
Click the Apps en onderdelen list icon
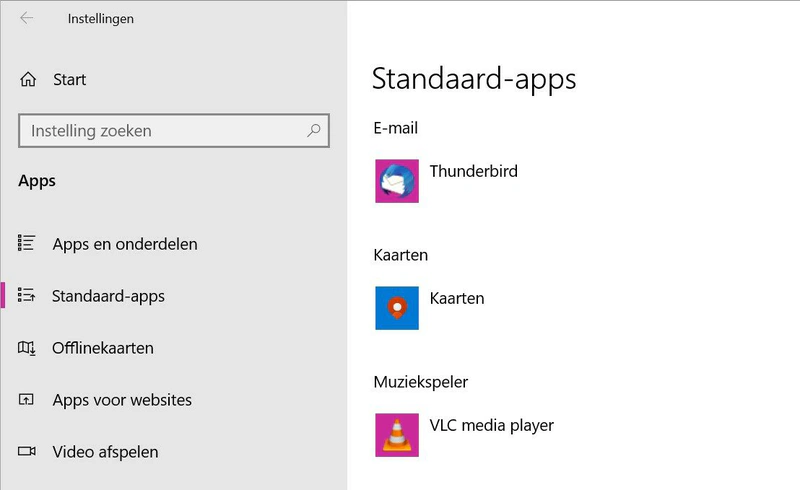coord(27,243)
